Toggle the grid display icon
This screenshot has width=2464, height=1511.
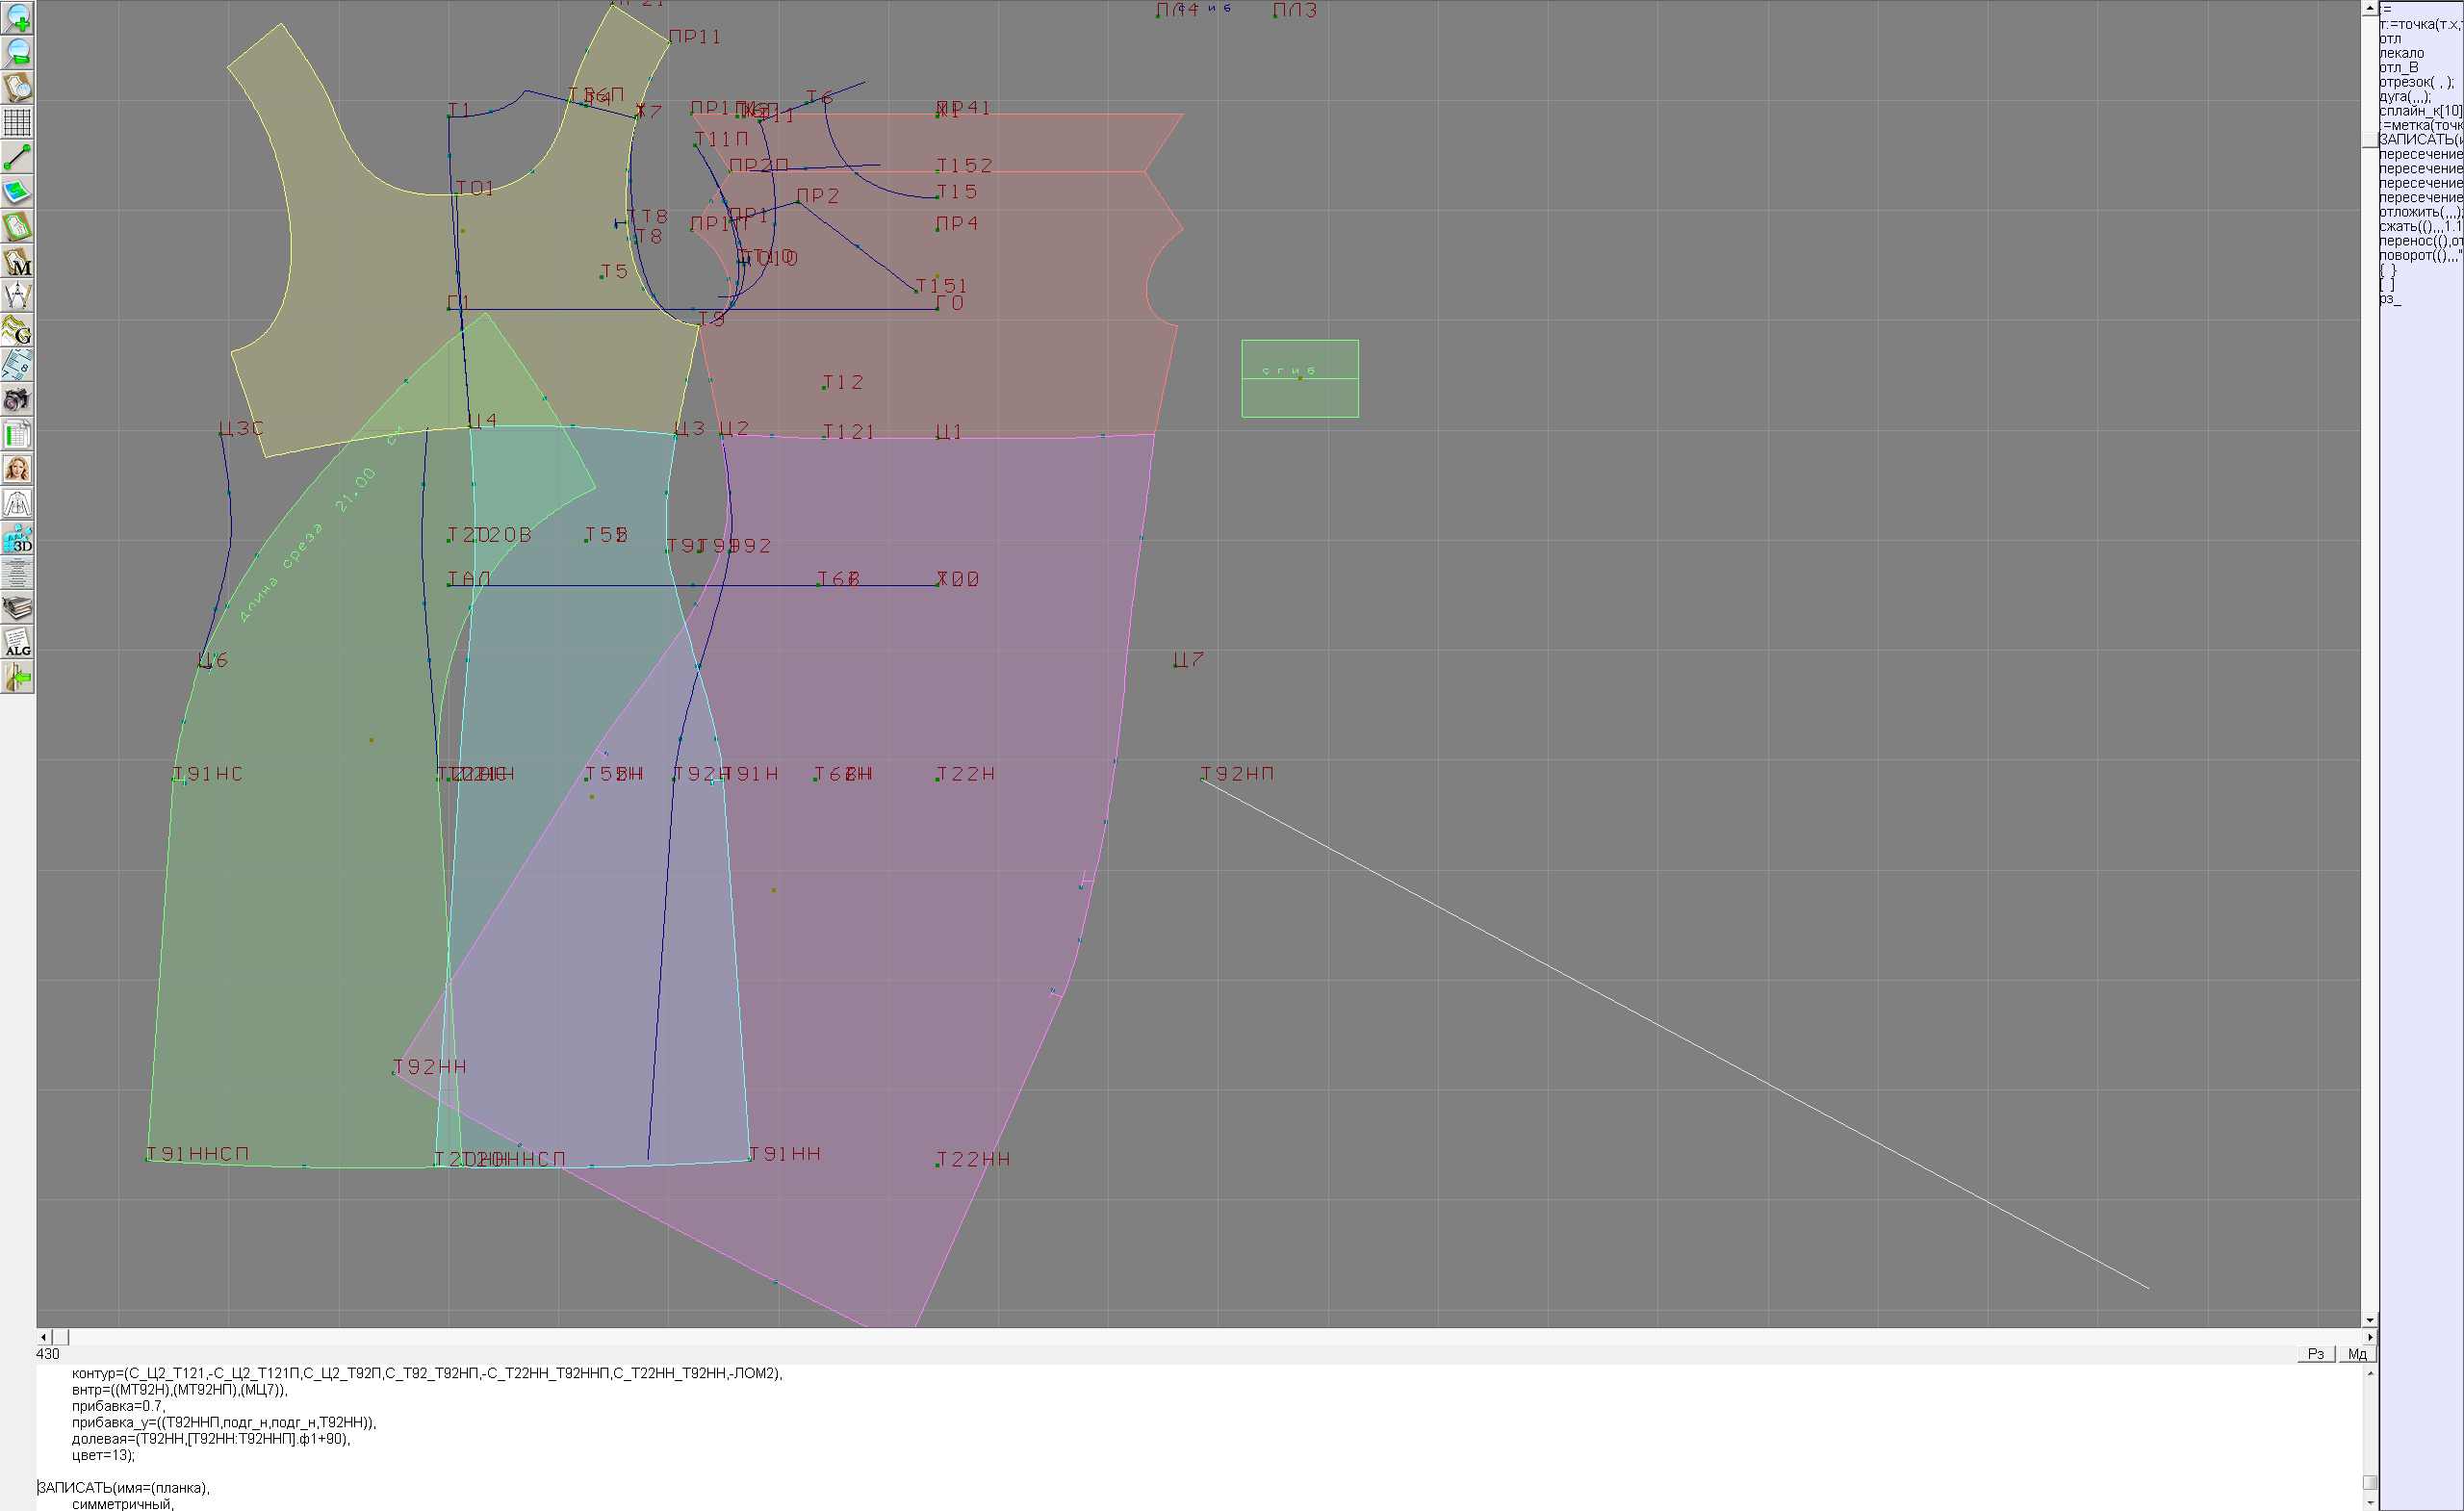click(x=17, y=122)
